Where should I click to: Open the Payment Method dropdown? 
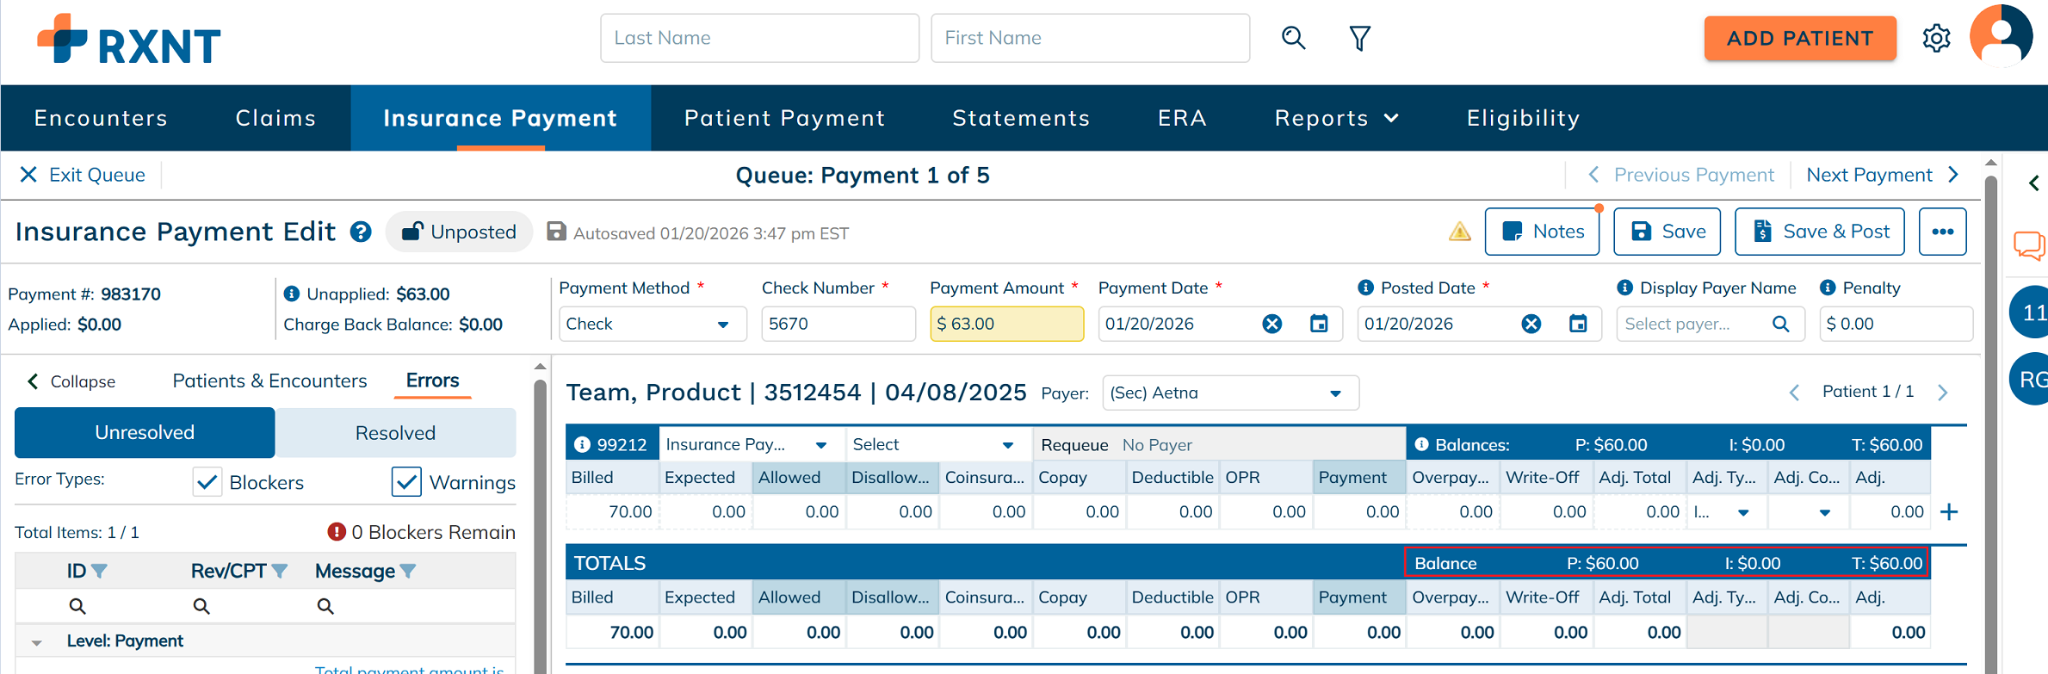650,324
